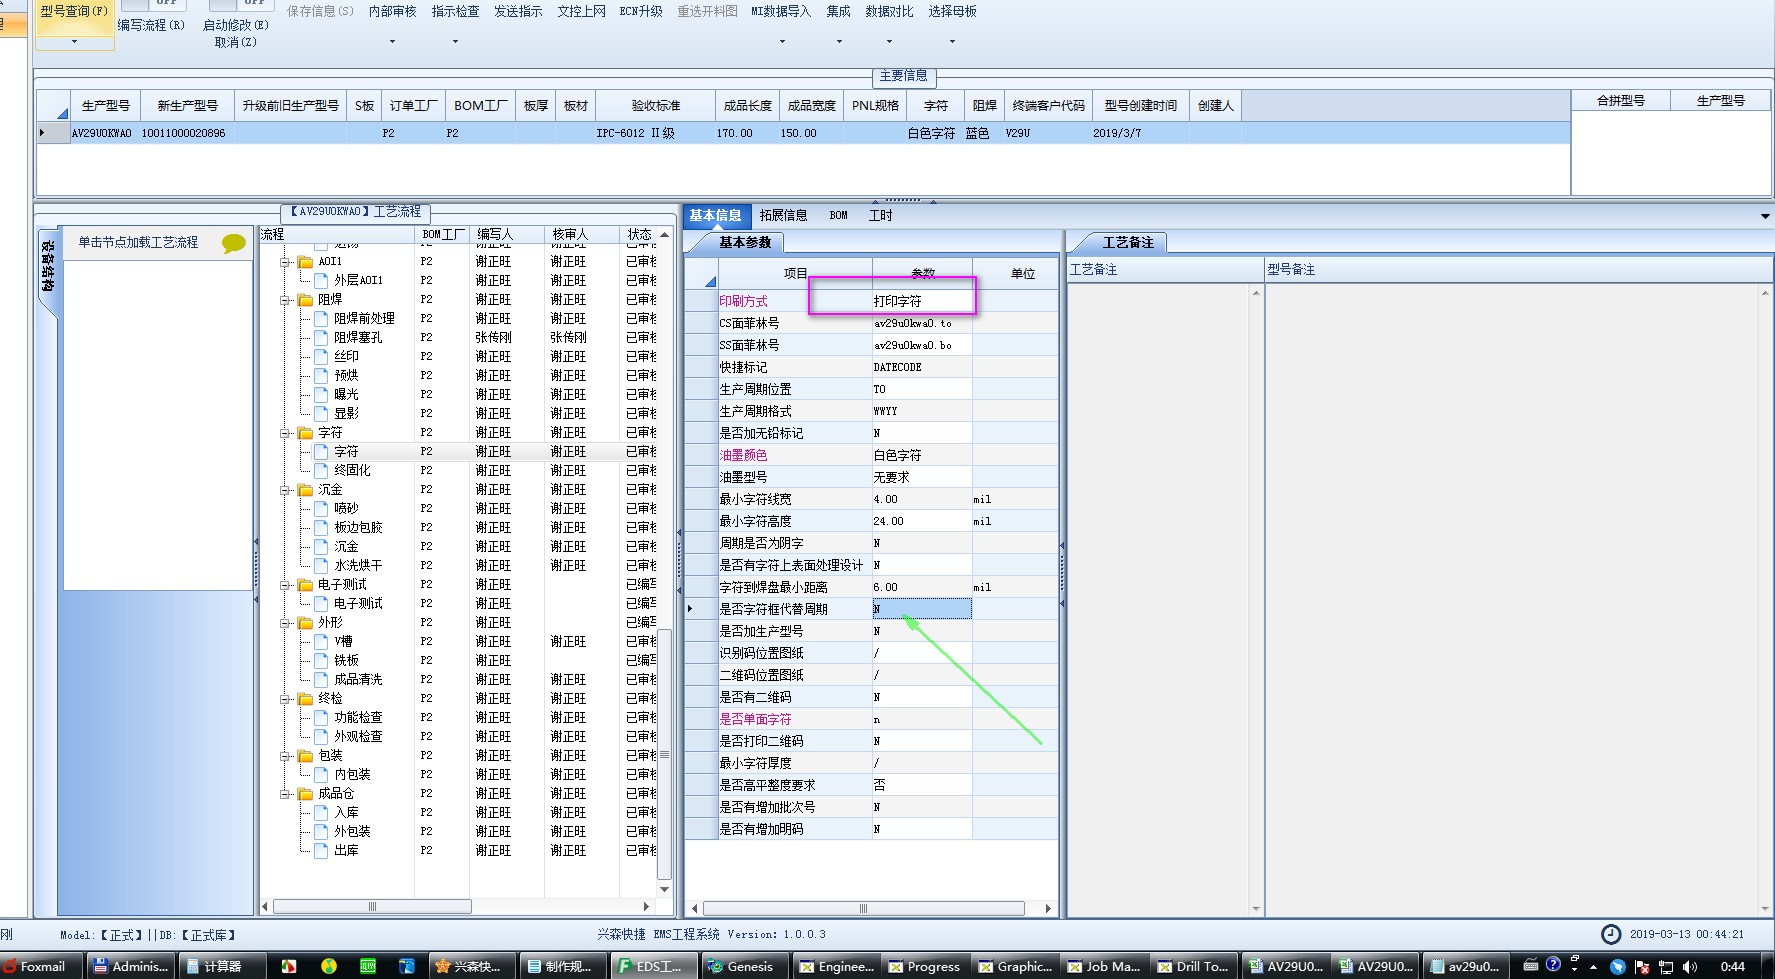The image size is (1775, 979).
Task: Open the Job Ma... taskbar window
Action: coord(1103,966)
